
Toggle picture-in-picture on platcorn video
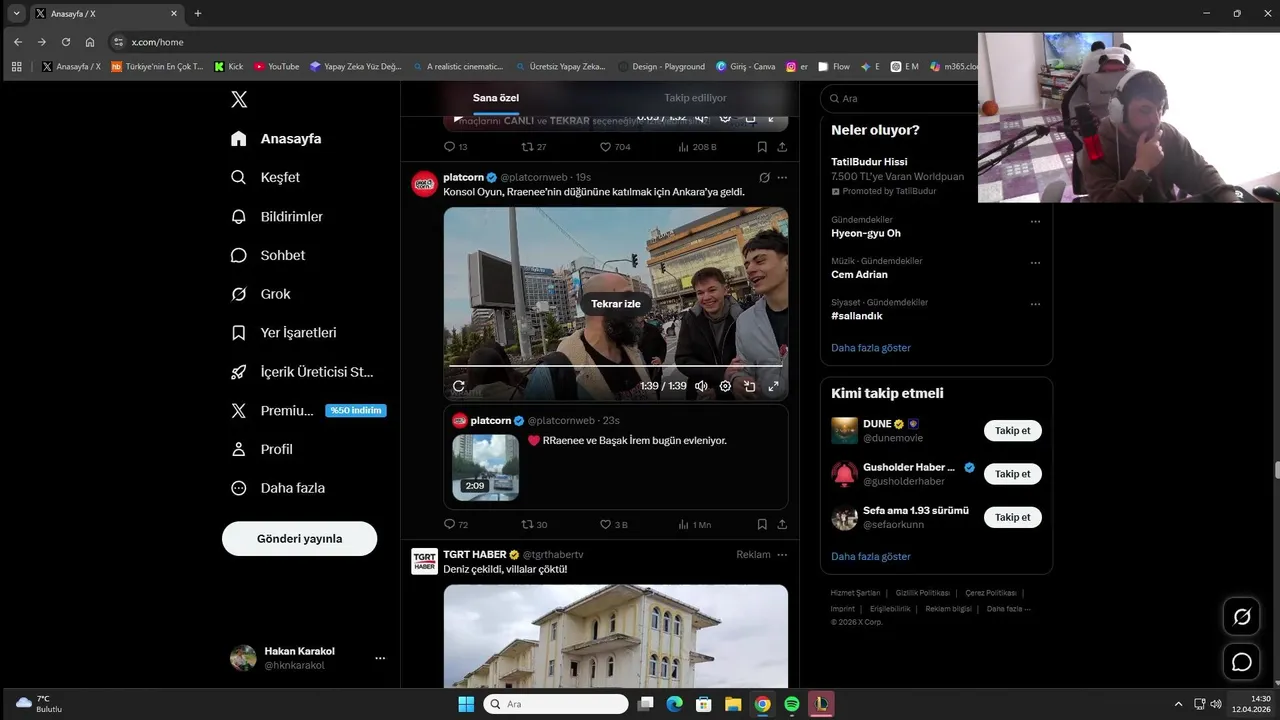click(749, 386)
